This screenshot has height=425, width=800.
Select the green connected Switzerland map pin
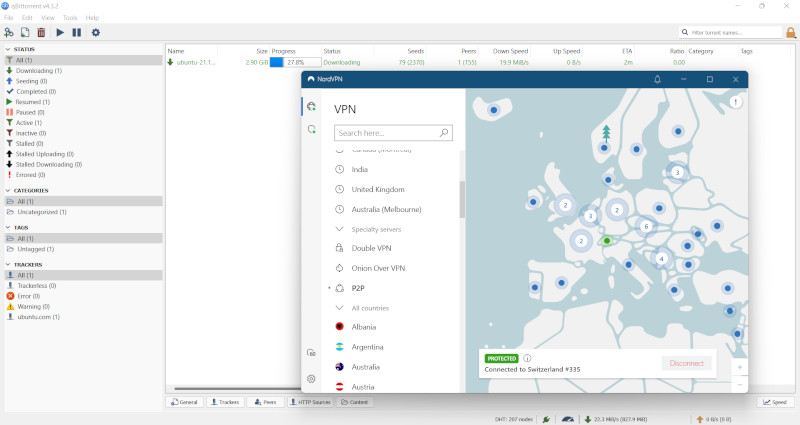tap(607, 241)
